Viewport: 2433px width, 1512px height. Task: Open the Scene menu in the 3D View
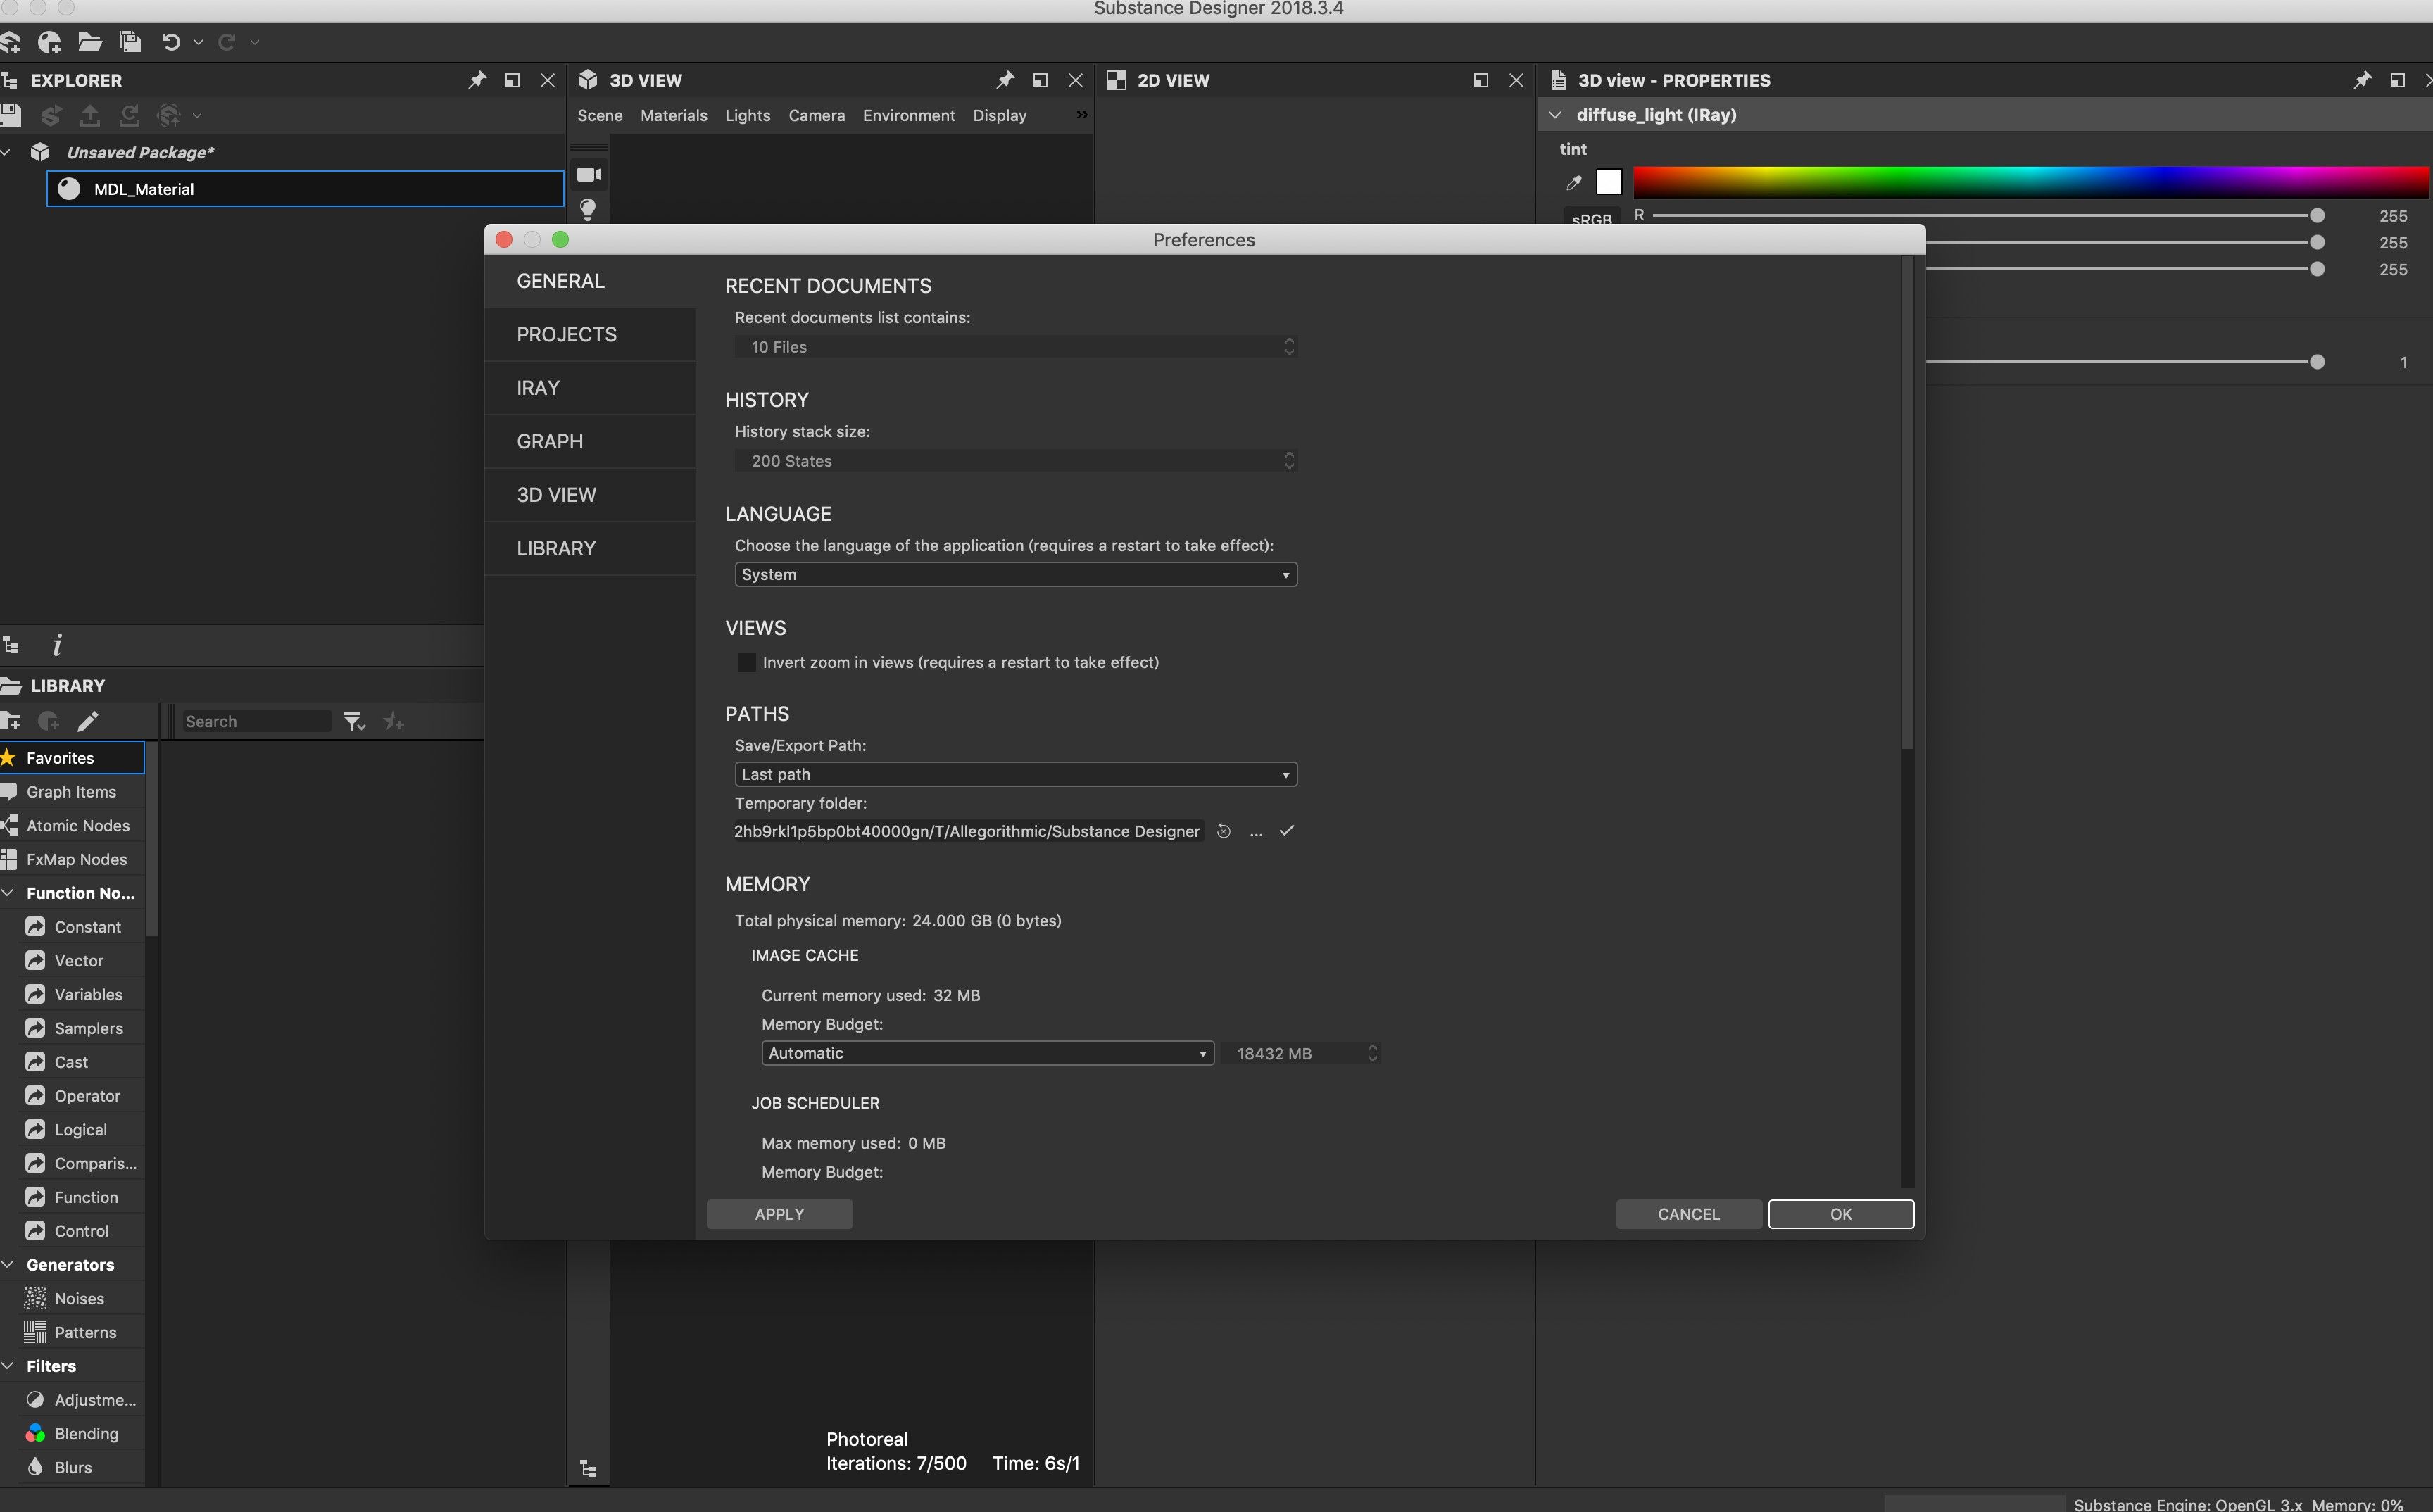[600, 116]
